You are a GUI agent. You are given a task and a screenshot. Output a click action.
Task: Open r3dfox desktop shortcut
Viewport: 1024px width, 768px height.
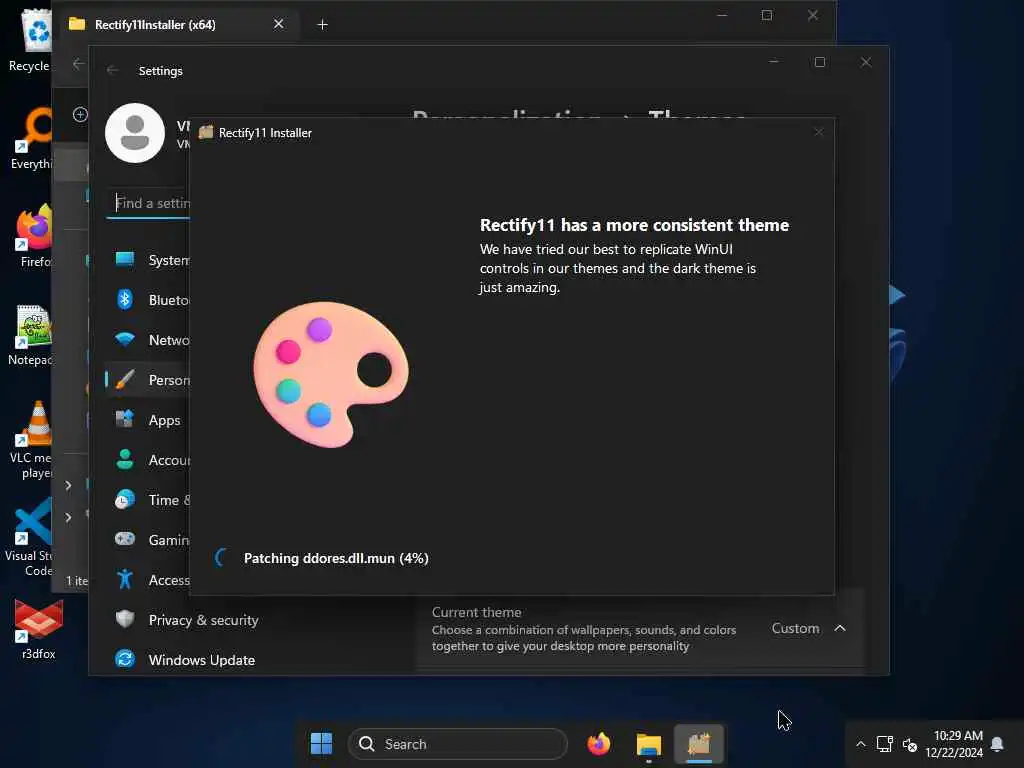pos(39,630)
